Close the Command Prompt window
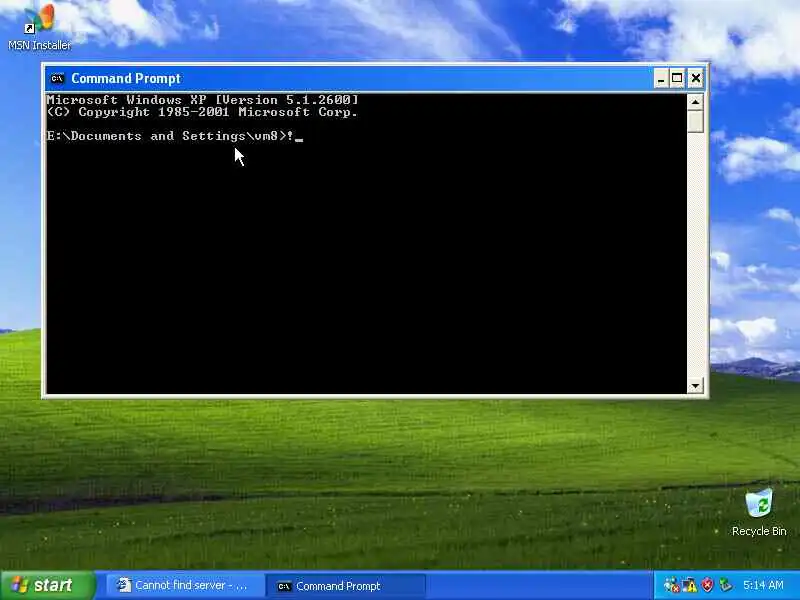800x600 pixels. tap(695, 79)
